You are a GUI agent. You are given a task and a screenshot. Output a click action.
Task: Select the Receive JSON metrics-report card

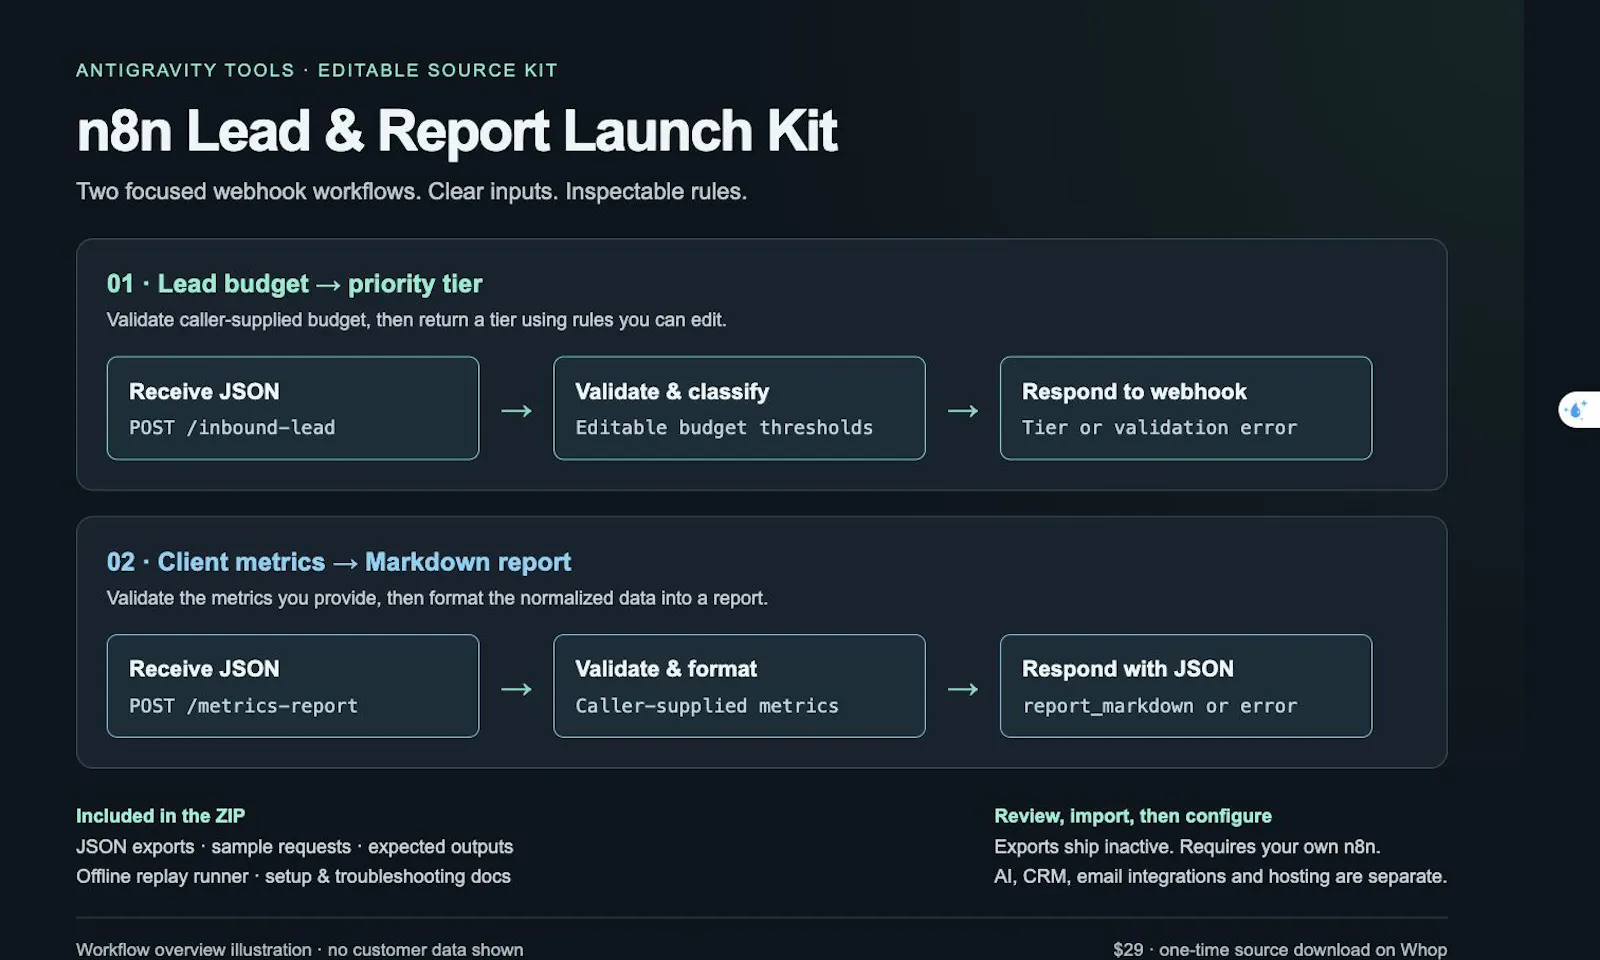[x=293, y=686]
